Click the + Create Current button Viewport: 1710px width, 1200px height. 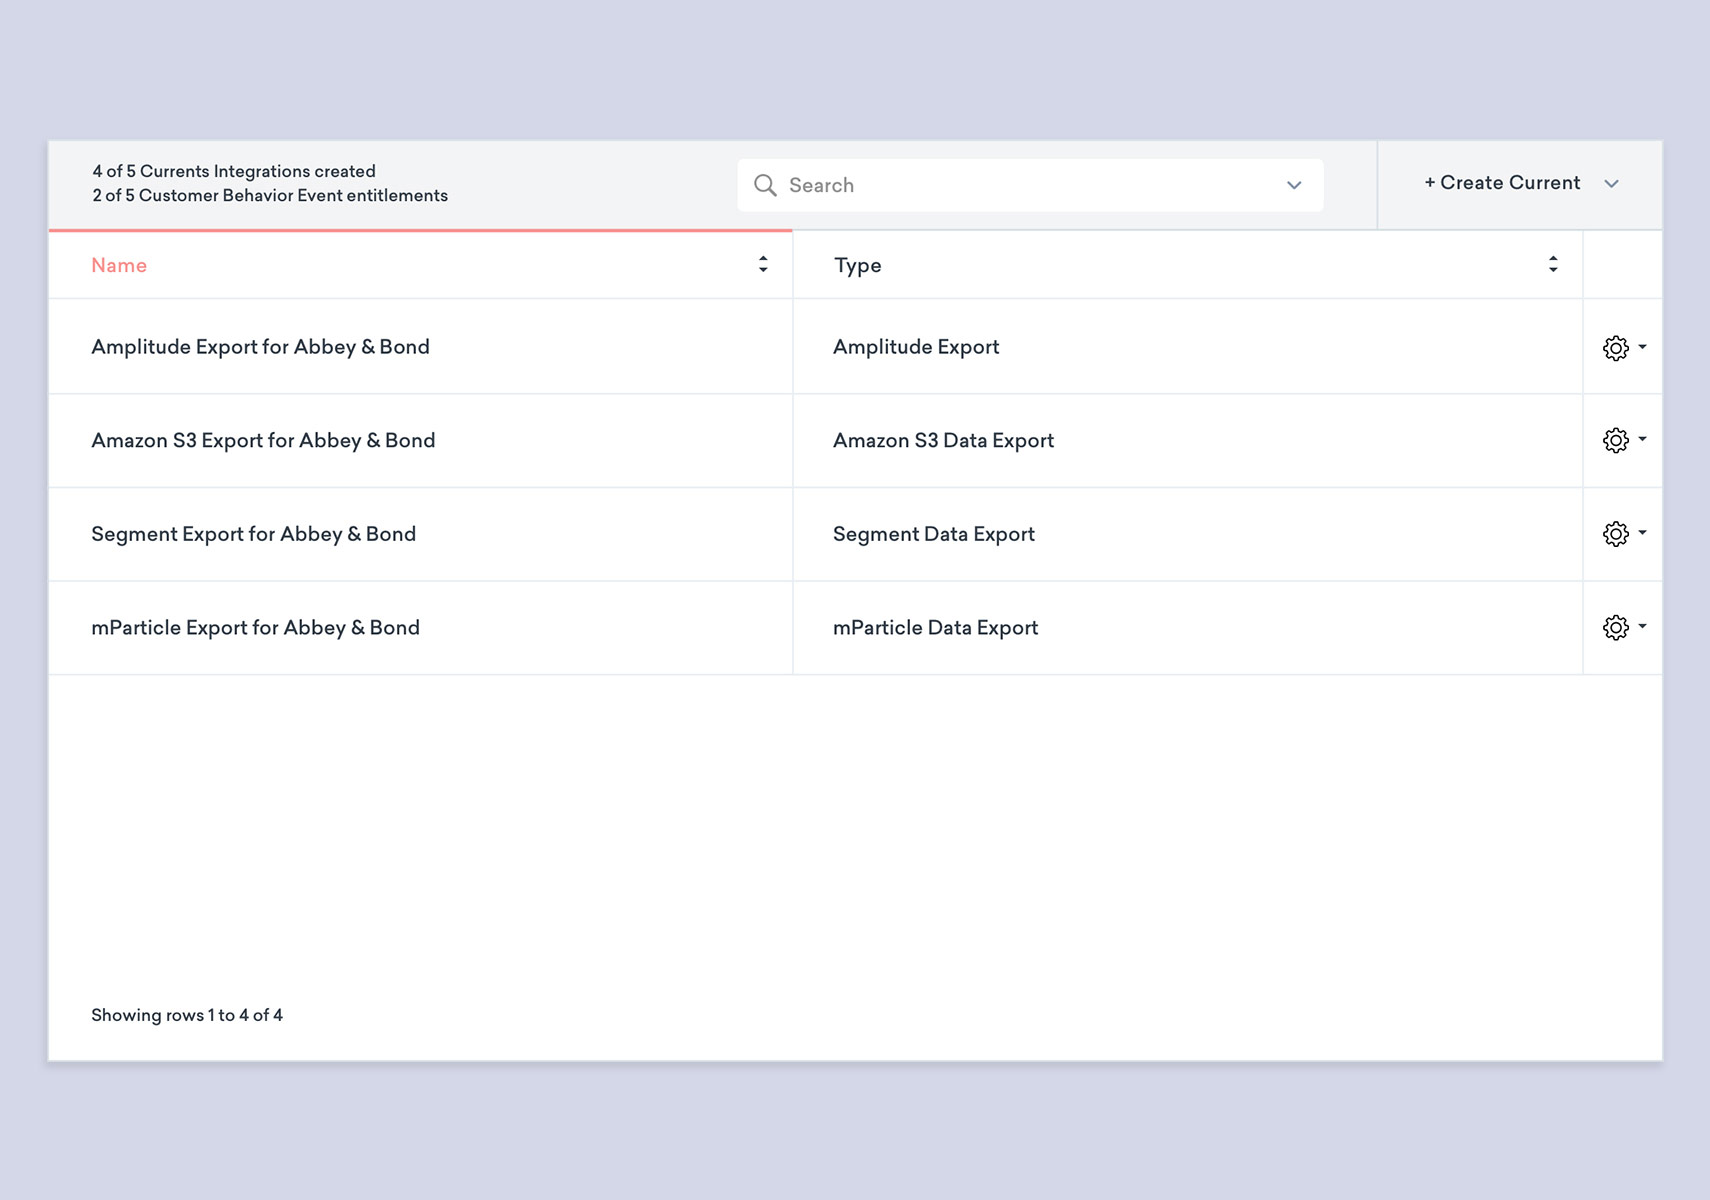point(1502,183)
